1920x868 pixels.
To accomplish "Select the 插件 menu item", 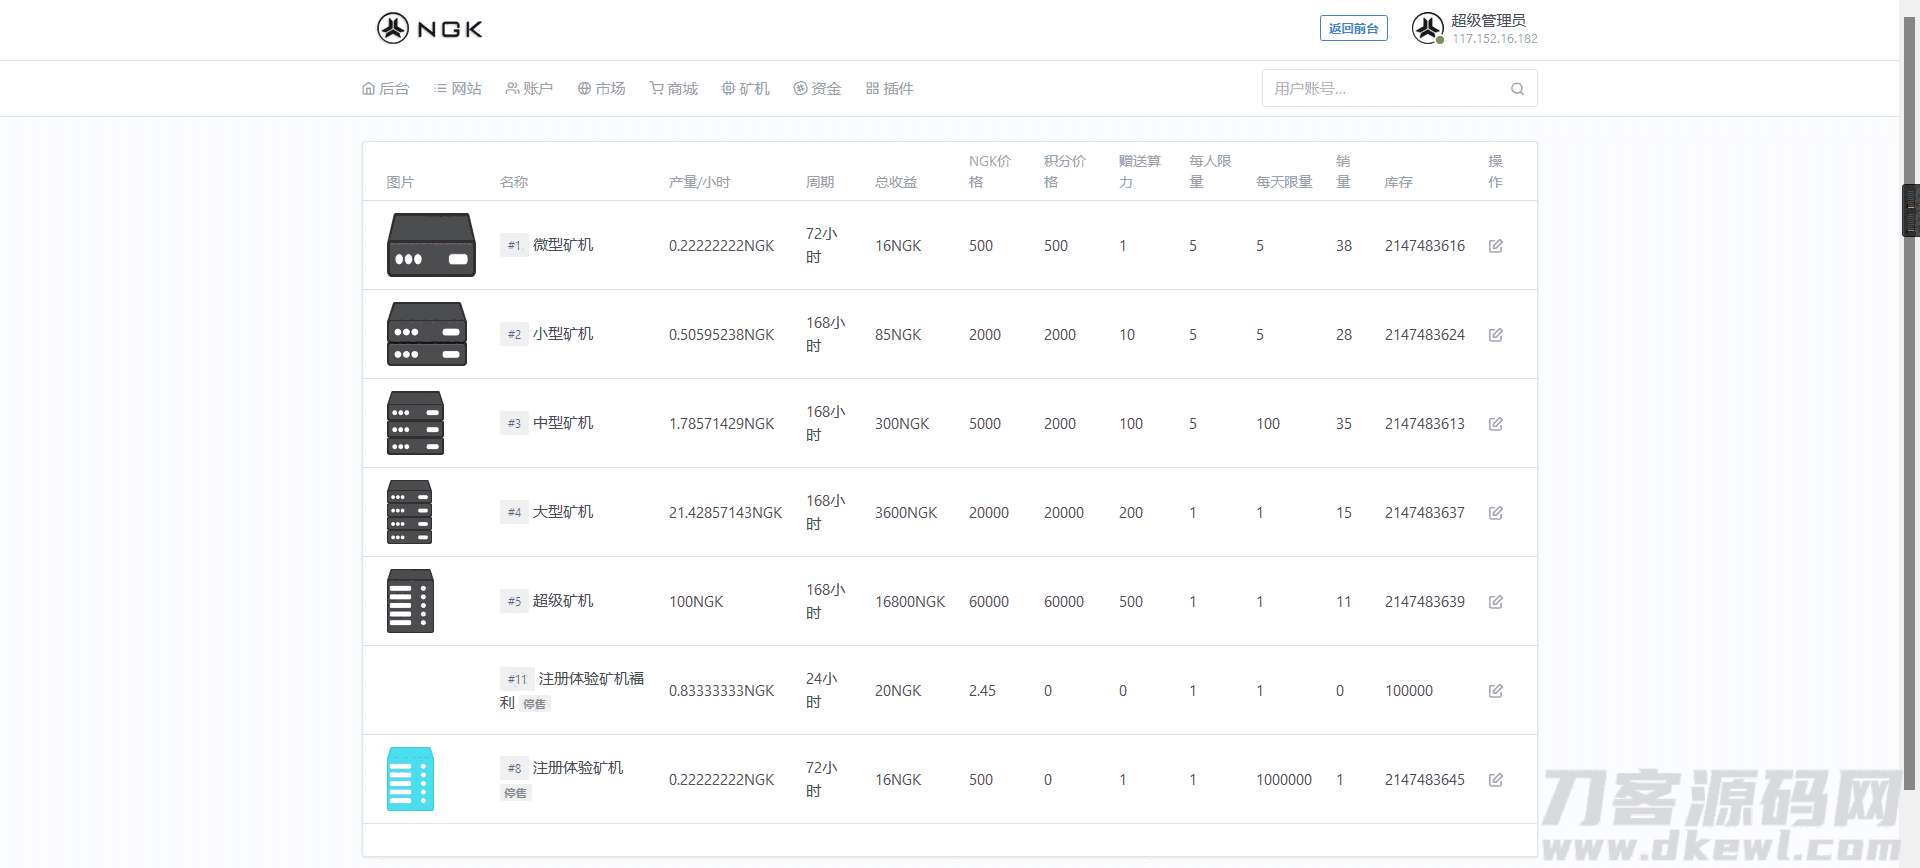I will [x=890, y=89].
